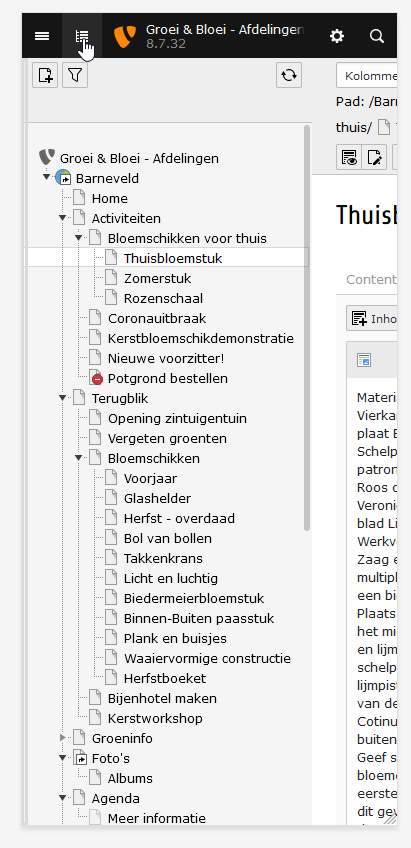The height and width of the screenshot is (848, 411).
Task: Click the view webpage icon
Action: pos(349,157)
